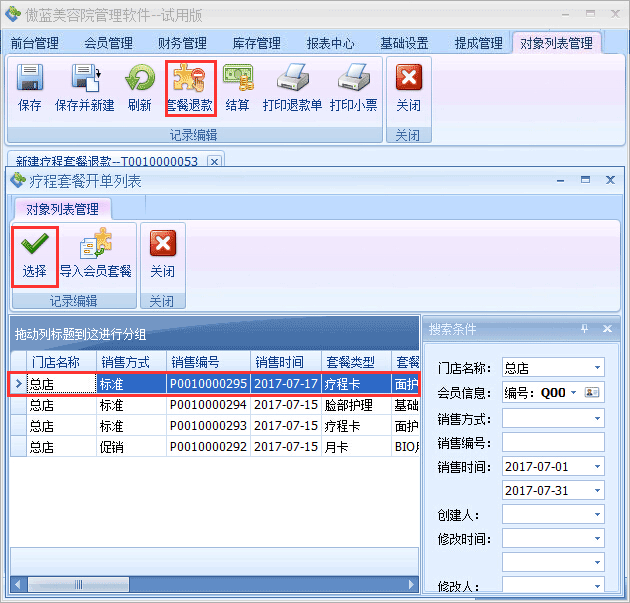Image resolution: width=630 pixels, height=603 pixels.
Task: Open the 会员管理 menu tab
Action: coord(108,43)
